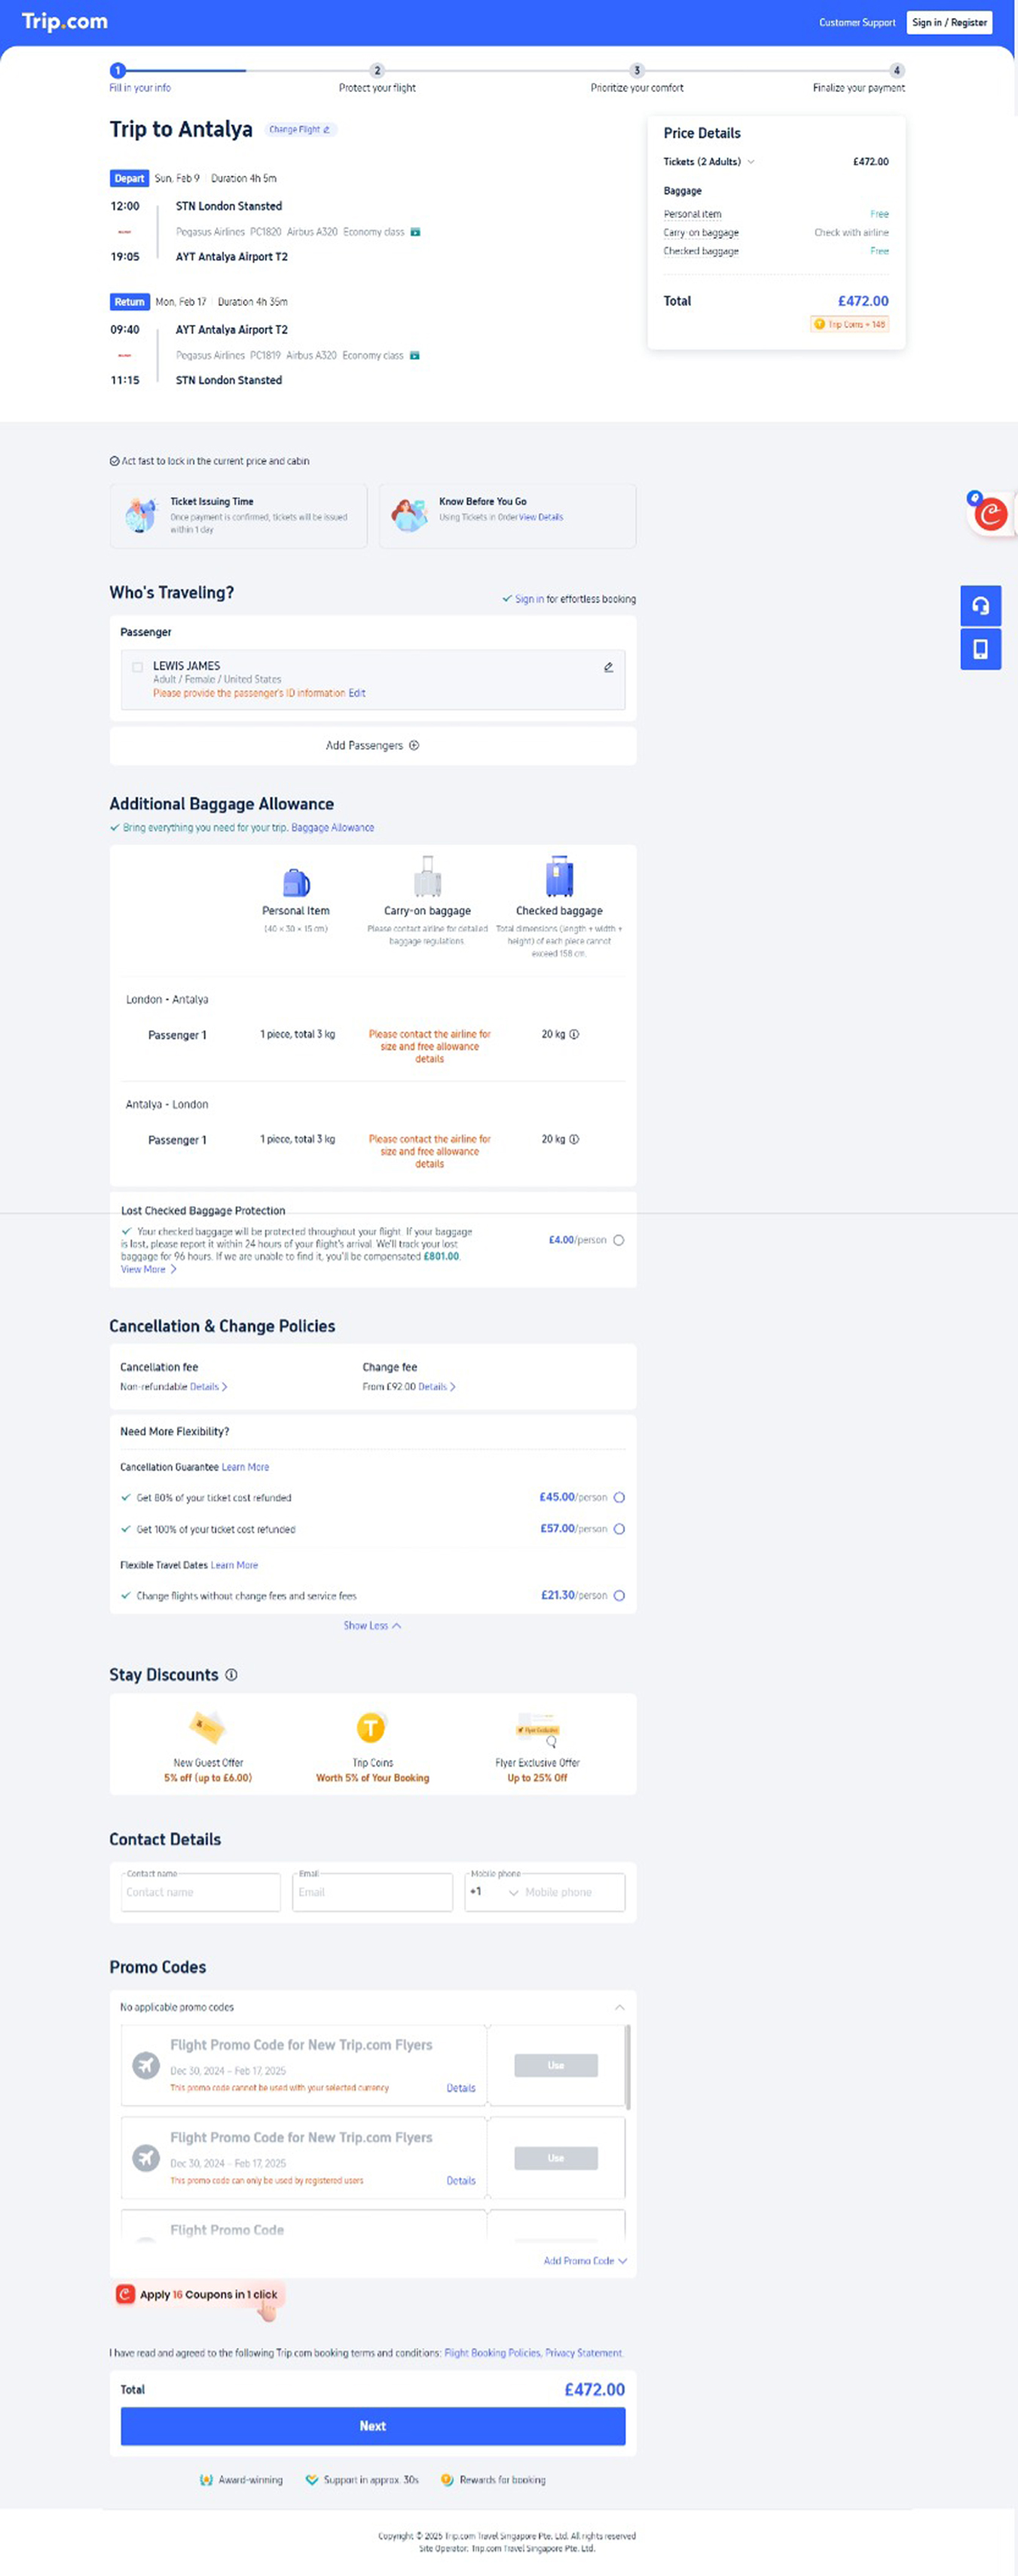Select the 100% ticket cost refunded option
Image resolution: width=1018 pixels, height=2576 pixels.
pyautogui.click(x=619, y=1528)
